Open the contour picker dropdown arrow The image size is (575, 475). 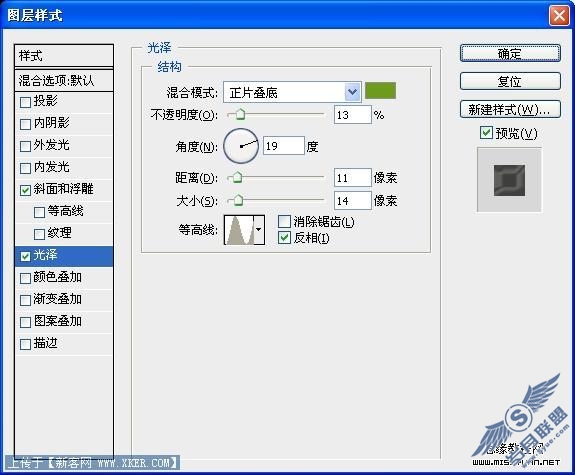click(x=259, y=230)
